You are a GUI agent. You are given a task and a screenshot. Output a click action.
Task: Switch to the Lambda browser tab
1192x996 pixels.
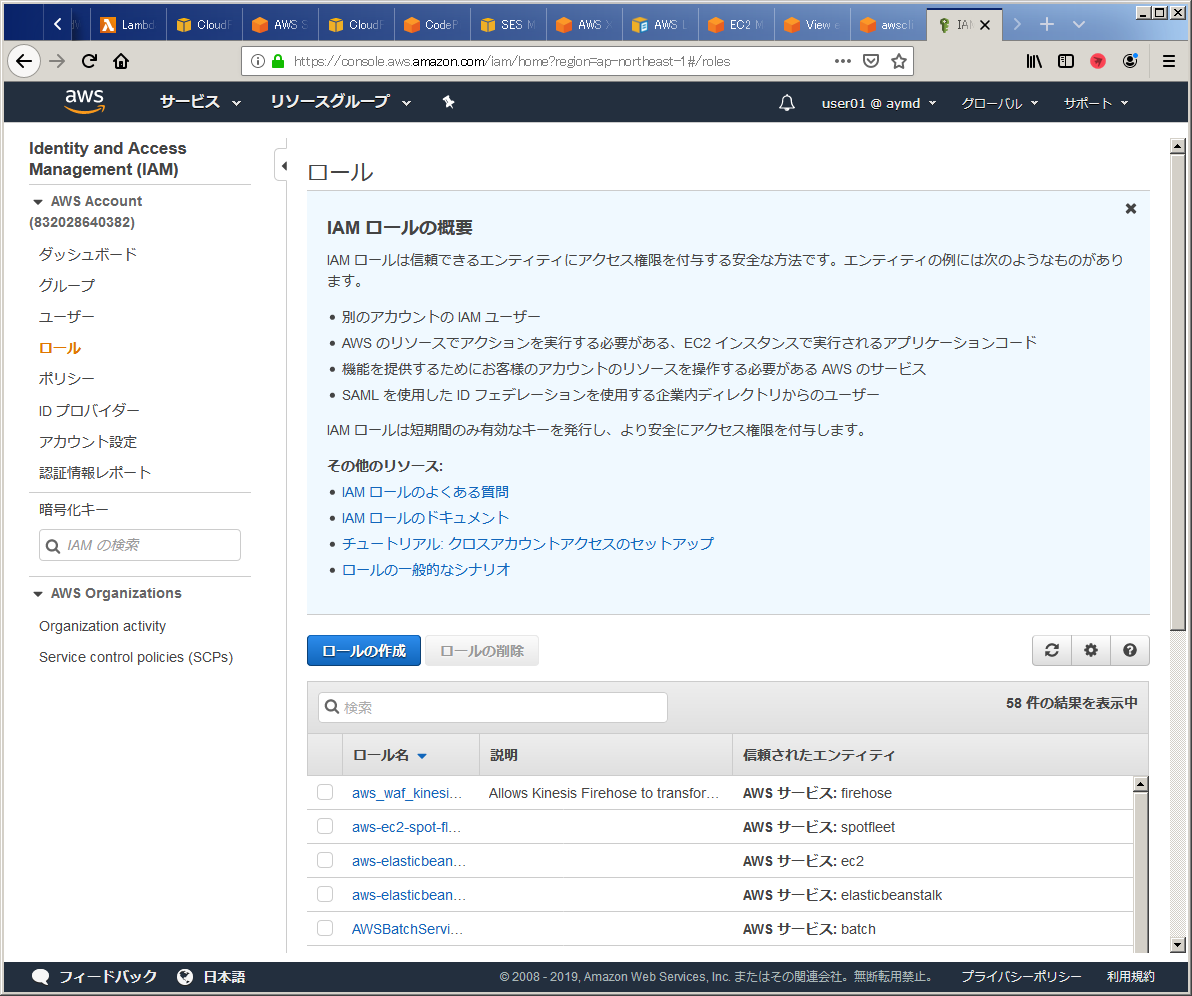pyautogui.click(x=128, y=24)
